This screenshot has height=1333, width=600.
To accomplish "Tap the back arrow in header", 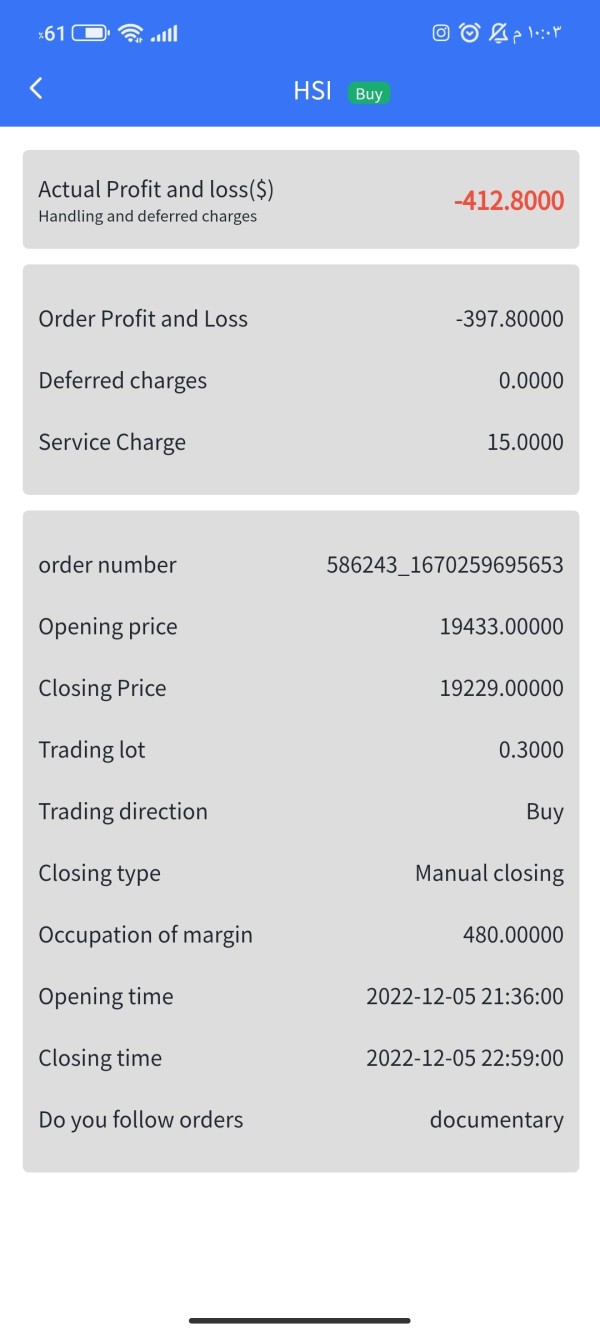I will coord(36,89).
